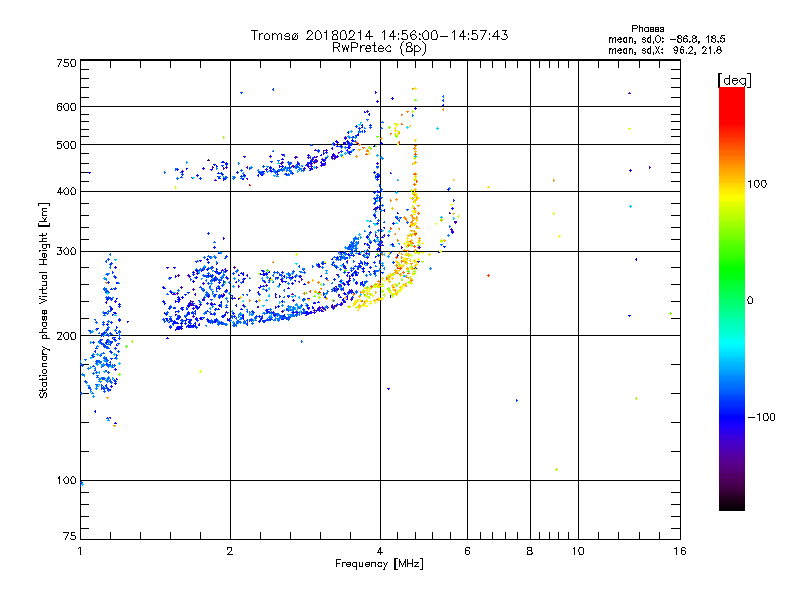This screenshot has width=800, height=600.
Task: Click the x-axis tick label '2'
Action: pyautogui.click(x=230, y=551)
